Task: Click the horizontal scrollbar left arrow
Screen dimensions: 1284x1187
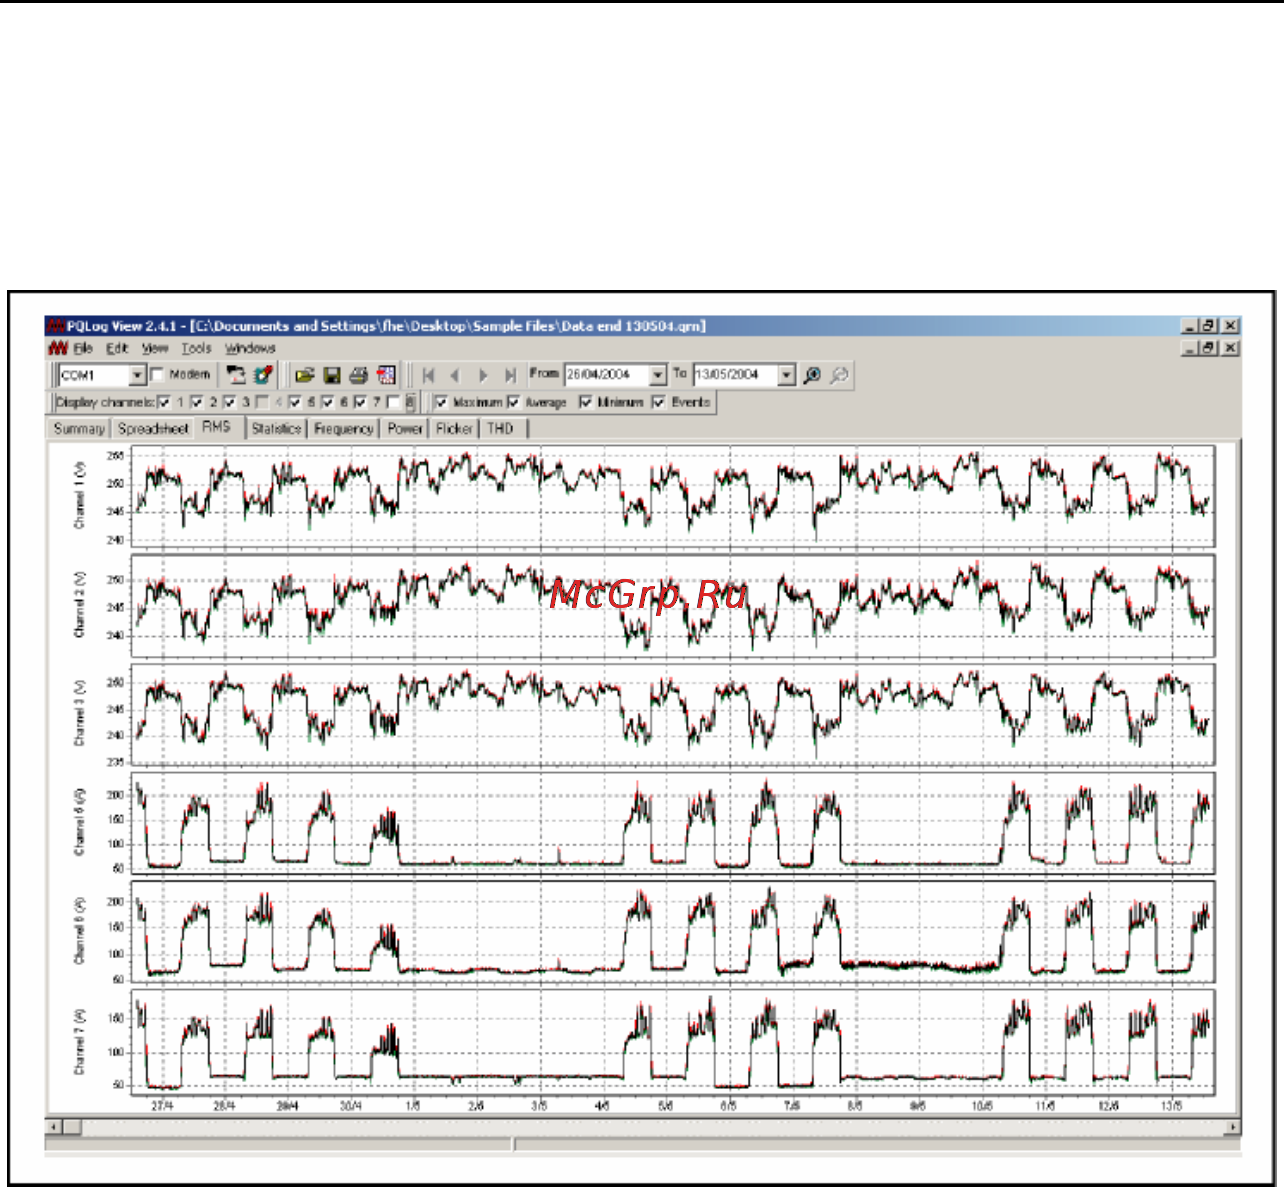Action: [54, 1127]
